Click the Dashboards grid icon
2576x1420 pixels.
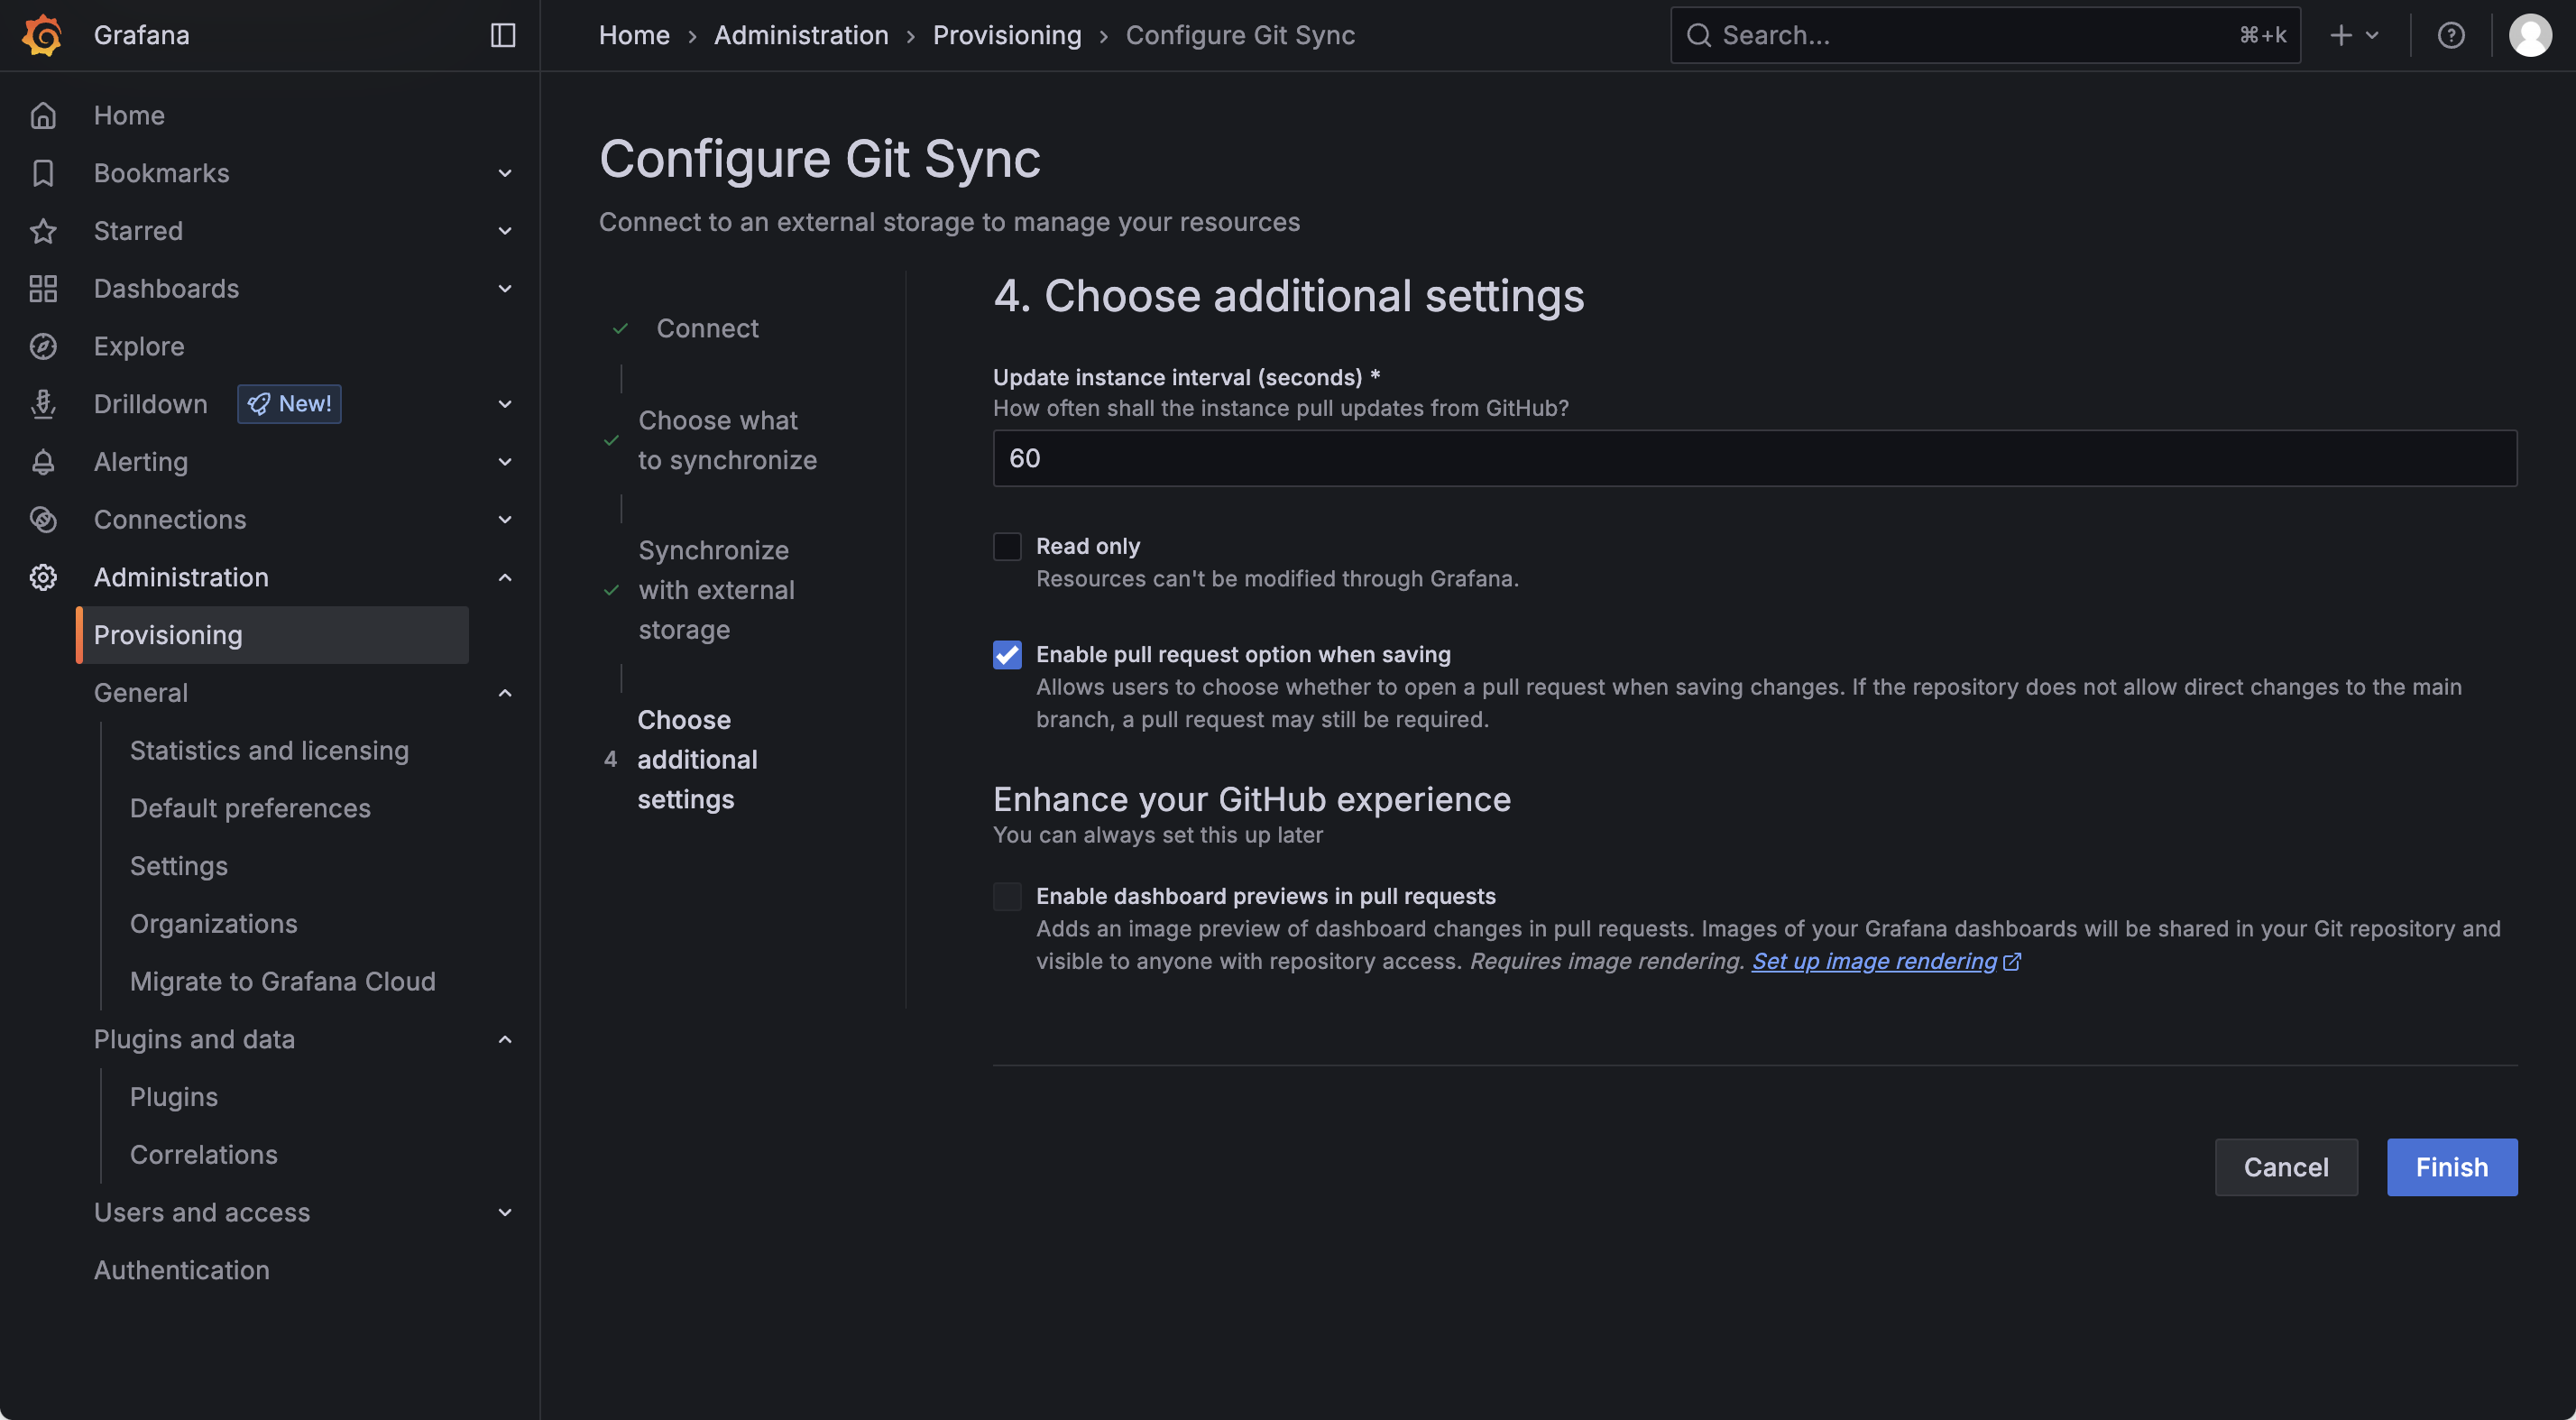pos(43,289)
